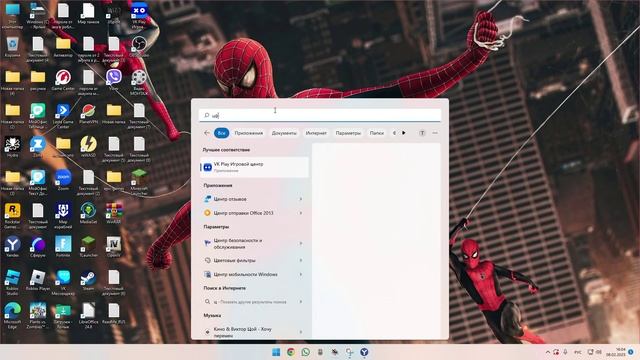Screen dimensions: 640x360
Task: Open Центр отправки Office 2013 result
Action: (x=254, y=213)
